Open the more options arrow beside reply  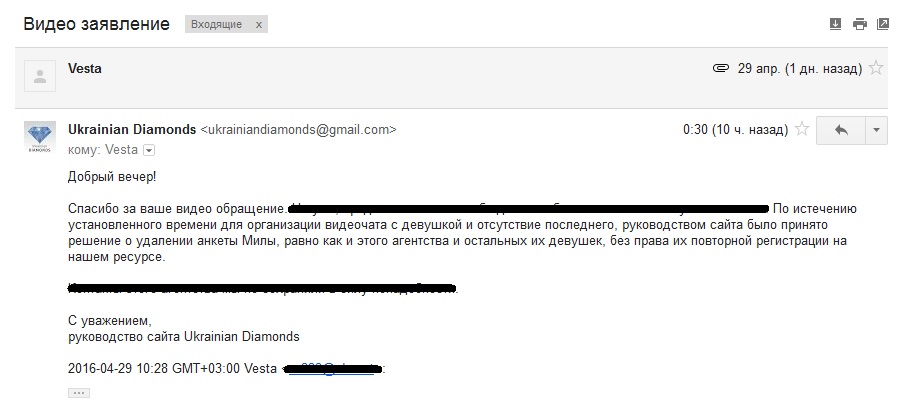coord(875,130)
